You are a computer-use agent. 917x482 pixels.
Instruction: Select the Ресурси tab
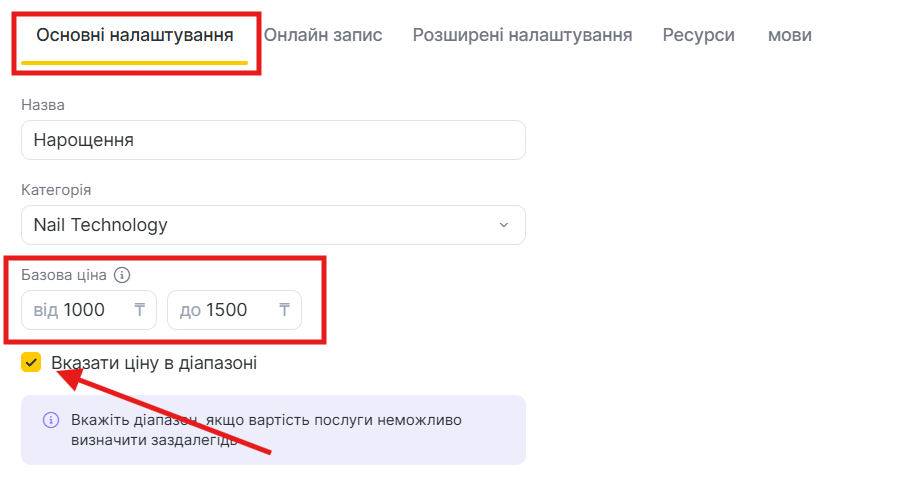click(x=698, y=36)
